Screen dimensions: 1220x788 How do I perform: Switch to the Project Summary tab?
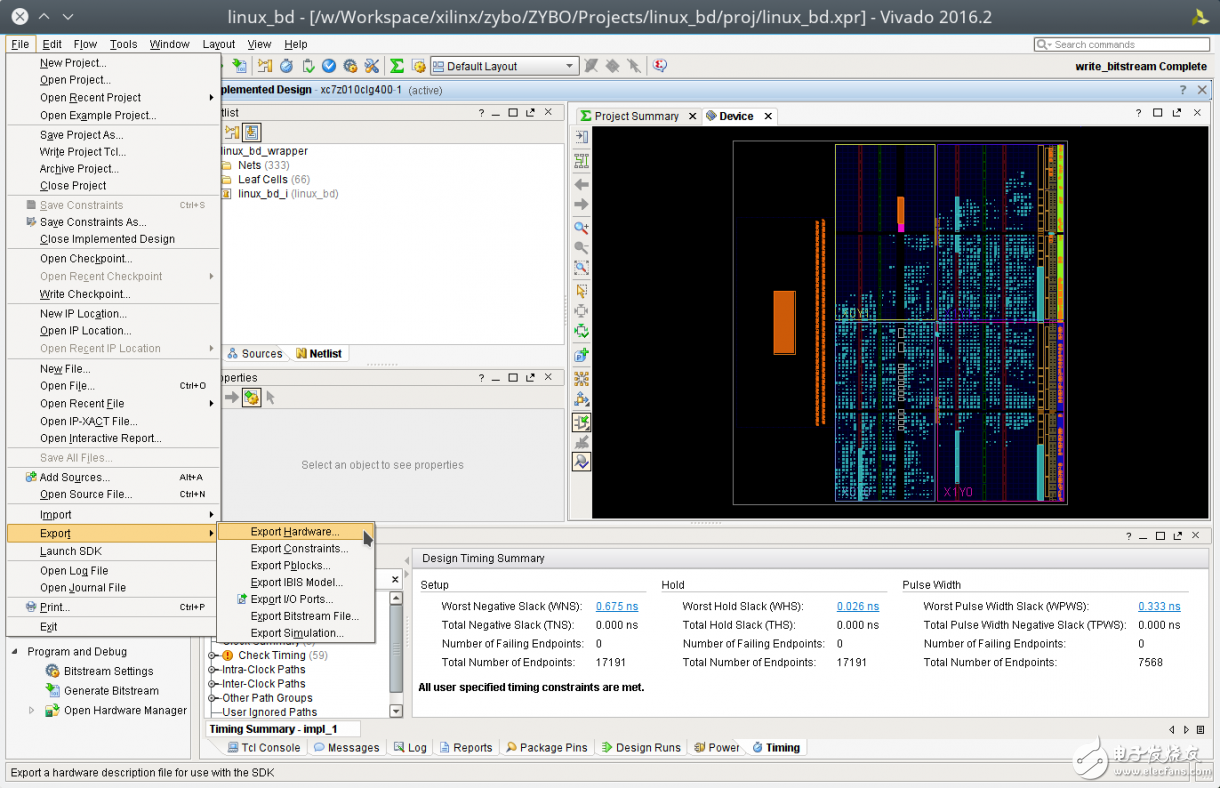pos(636,116)
